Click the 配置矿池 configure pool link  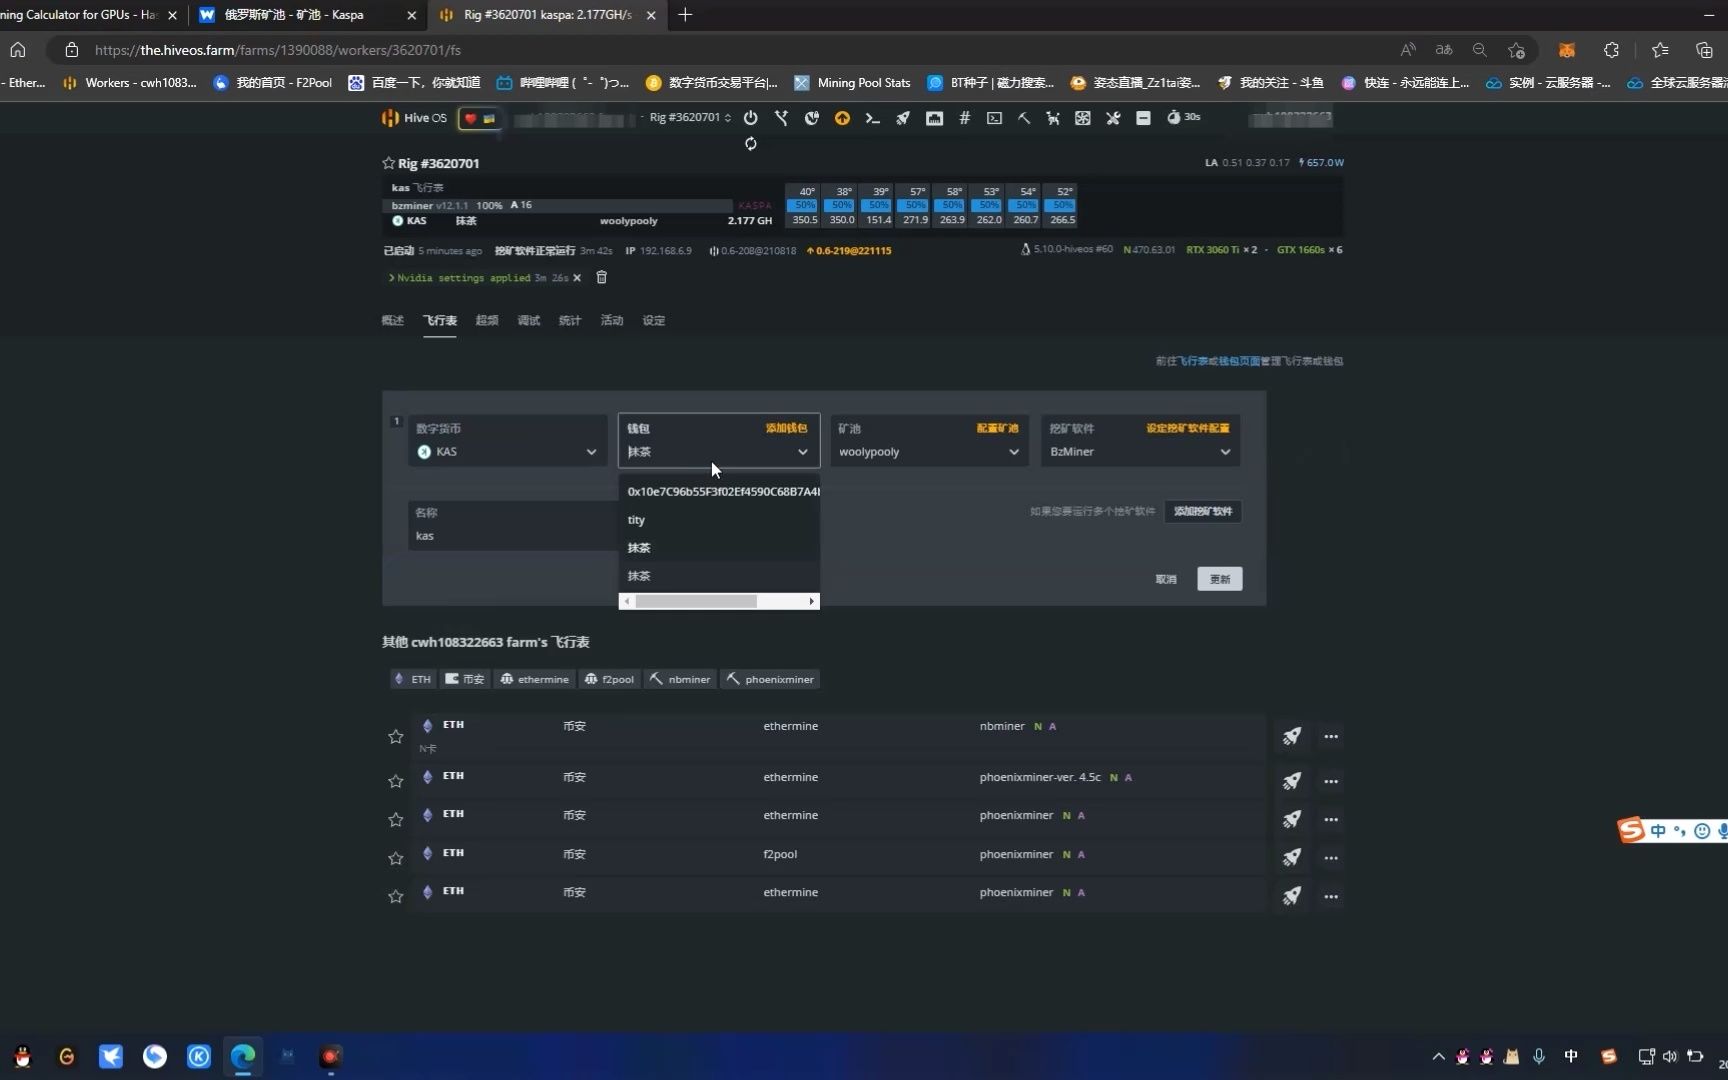coord(997,428)
